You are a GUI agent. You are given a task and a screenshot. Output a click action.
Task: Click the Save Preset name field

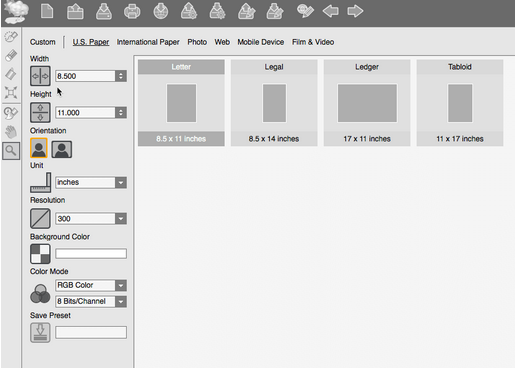(x=91, y=332)
